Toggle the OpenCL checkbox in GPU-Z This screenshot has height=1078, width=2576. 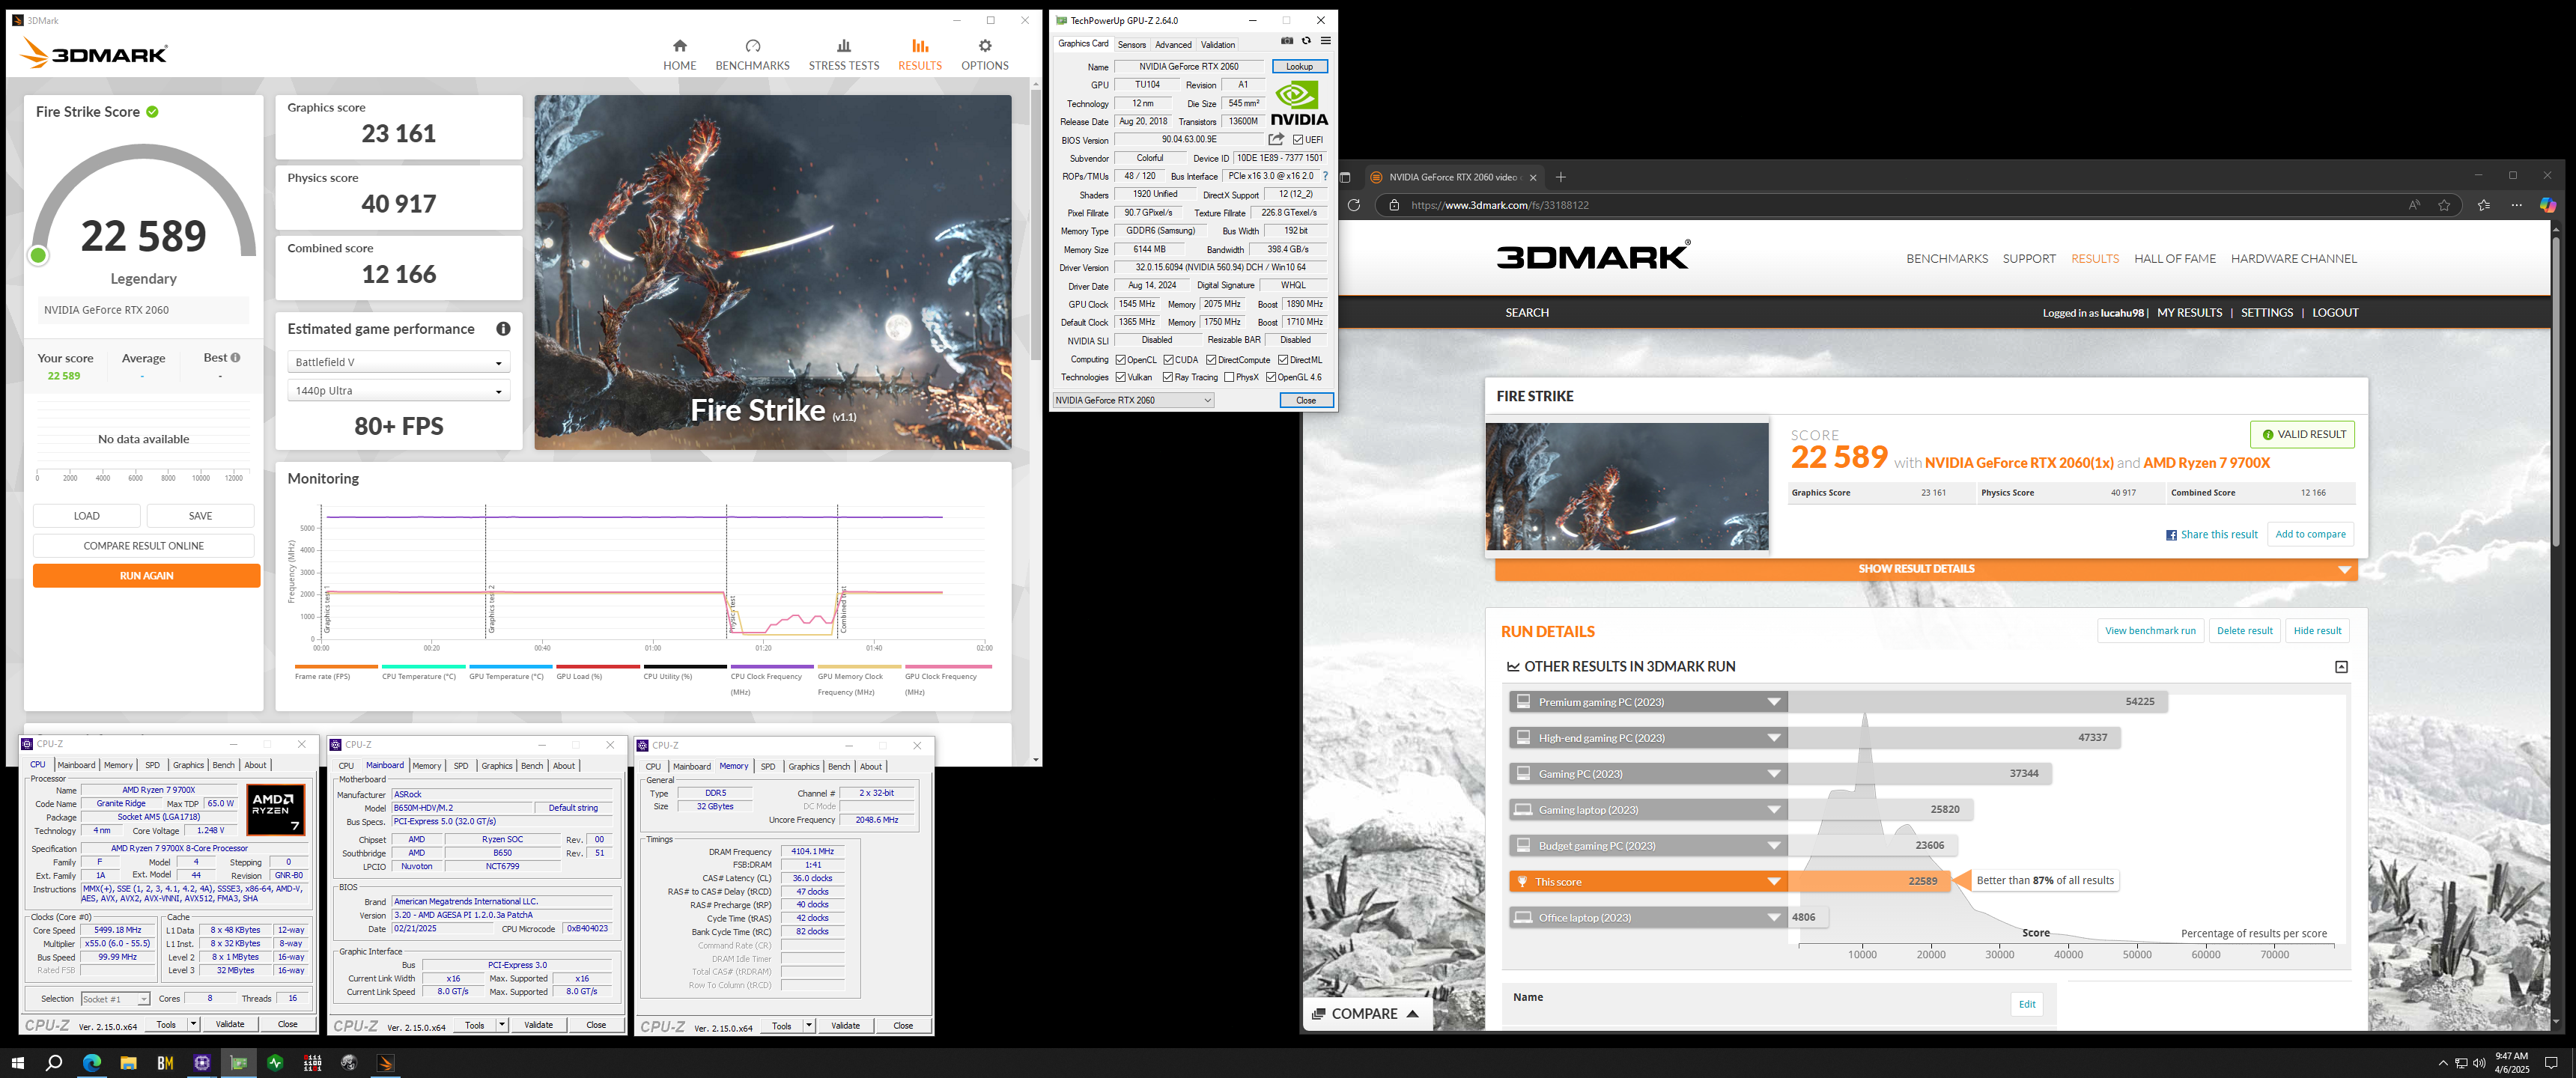click(x=1120, y=360)
